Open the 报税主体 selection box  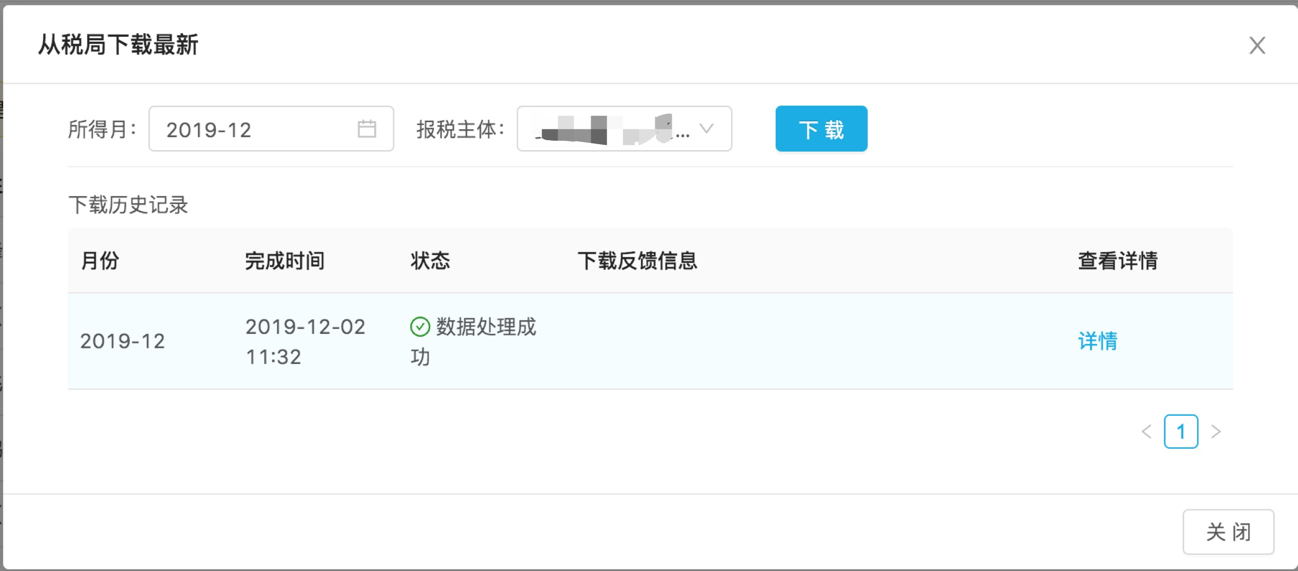click(x=624, y=129)
